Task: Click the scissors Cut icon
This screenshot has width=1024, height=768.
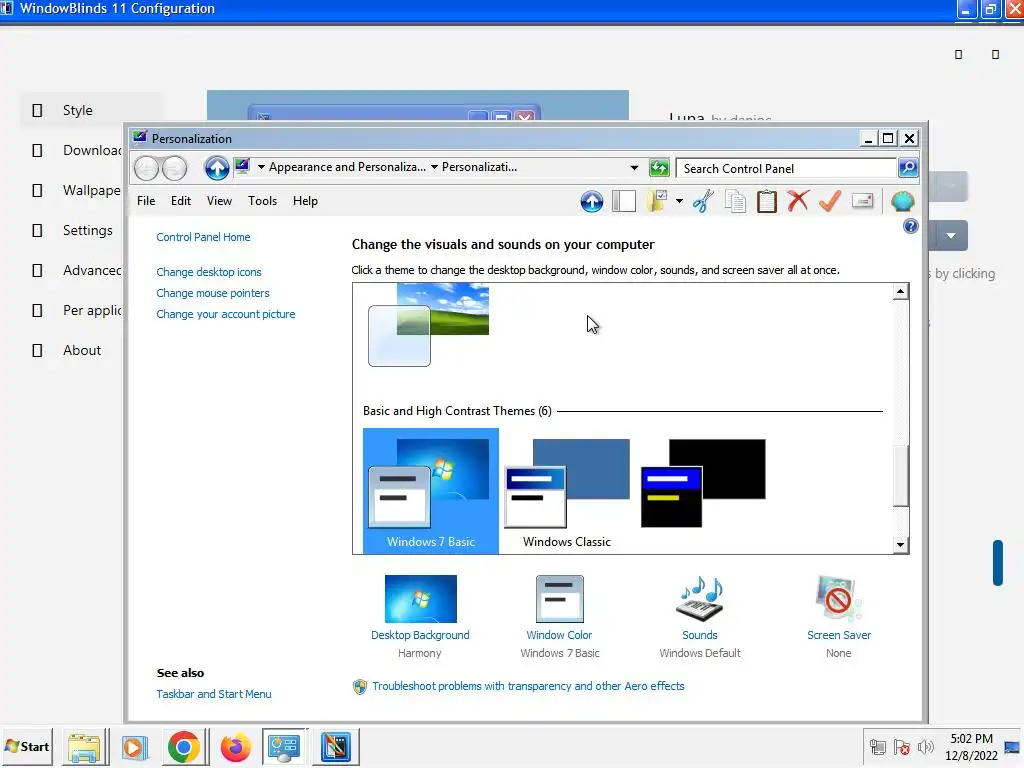Action: coord(703,201)
